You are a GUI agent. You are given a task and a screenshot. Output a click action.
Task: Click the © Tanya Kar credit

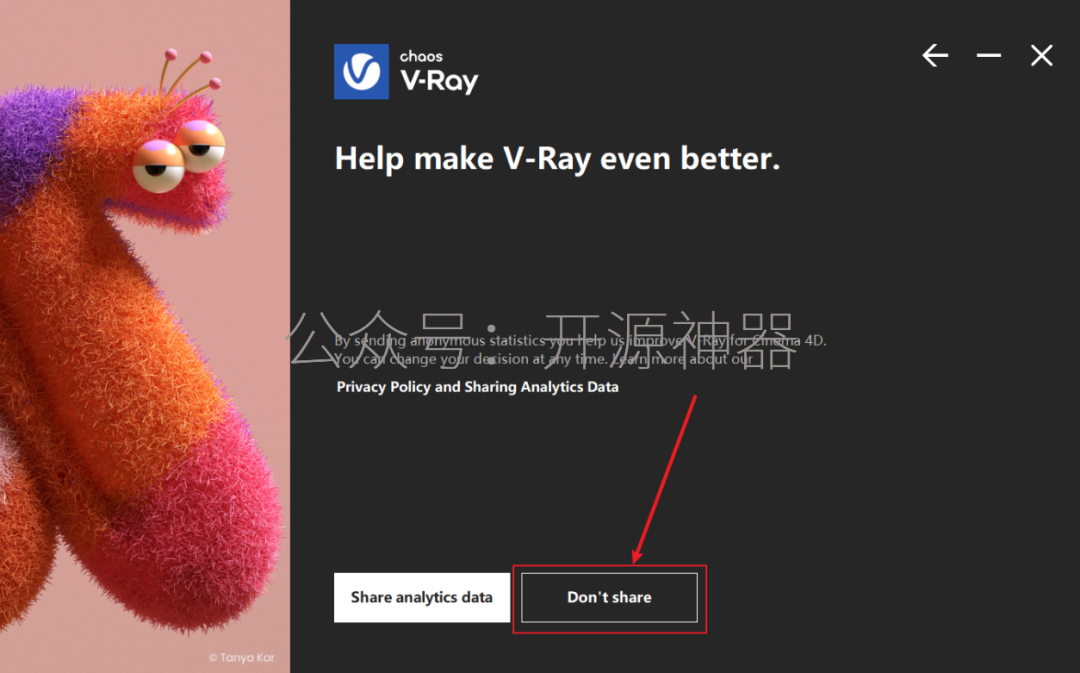click(242, 658)
